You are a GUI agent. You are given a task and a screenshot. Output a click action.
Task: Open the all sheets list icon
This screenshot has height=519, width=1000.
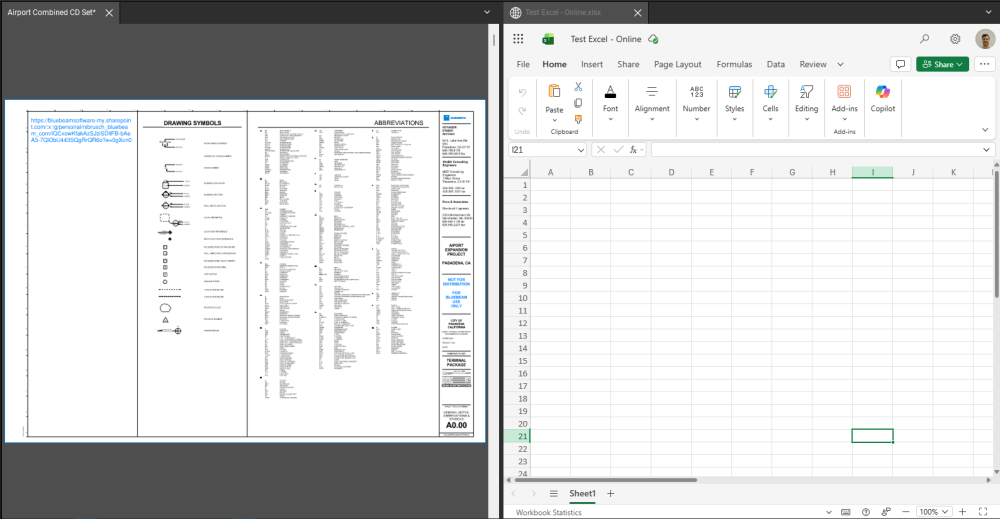[x=554, y=493]
